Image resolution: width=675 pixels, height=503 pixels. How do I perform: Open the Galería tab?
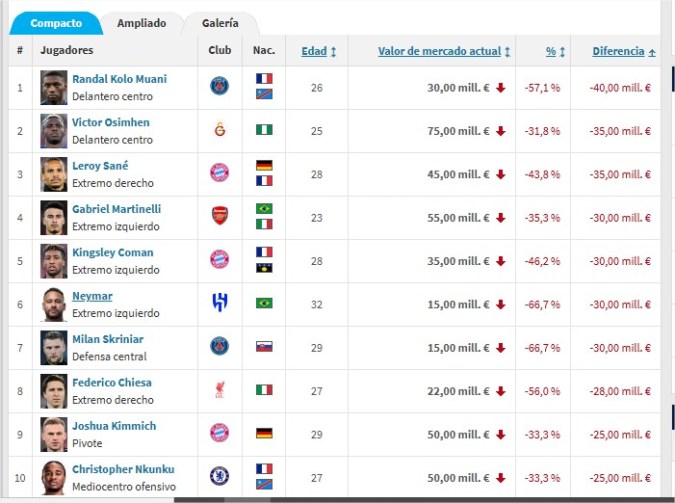click(220, 22)
